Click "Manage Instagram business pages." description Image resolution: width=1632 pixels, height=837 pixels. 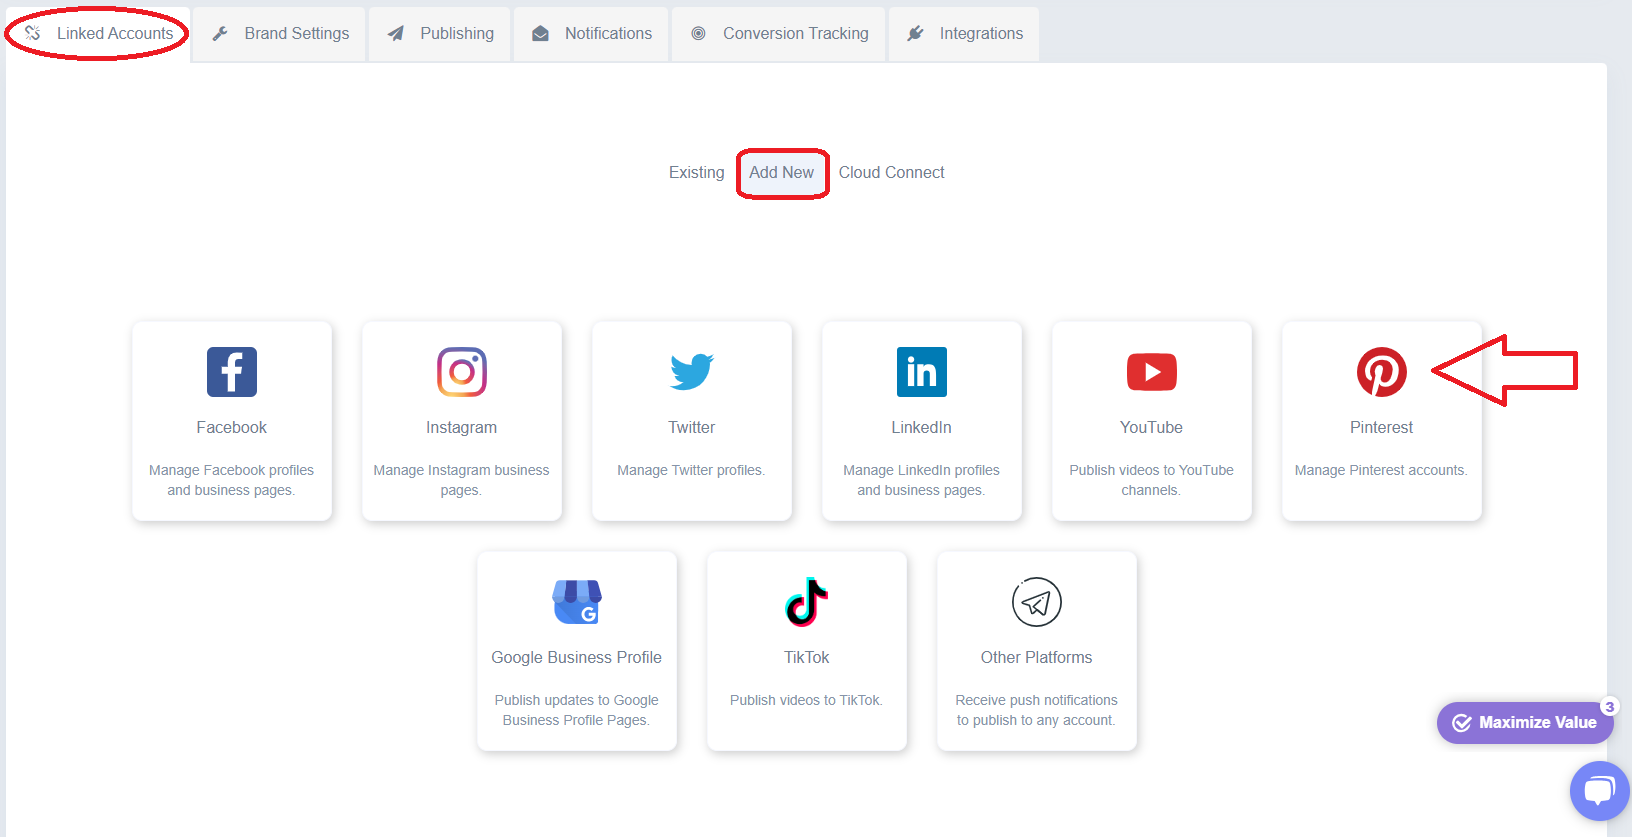point(462,480)
